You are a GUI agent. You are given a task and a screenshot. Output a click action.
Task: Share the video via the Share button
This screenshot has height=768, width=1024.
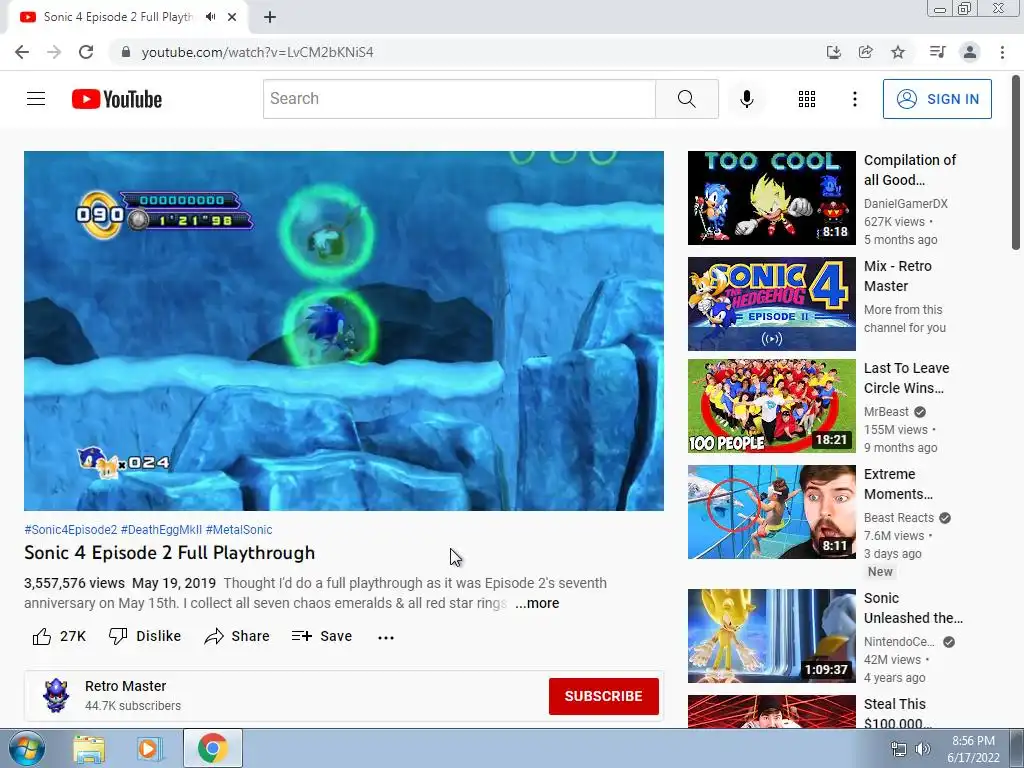point(236,636)
